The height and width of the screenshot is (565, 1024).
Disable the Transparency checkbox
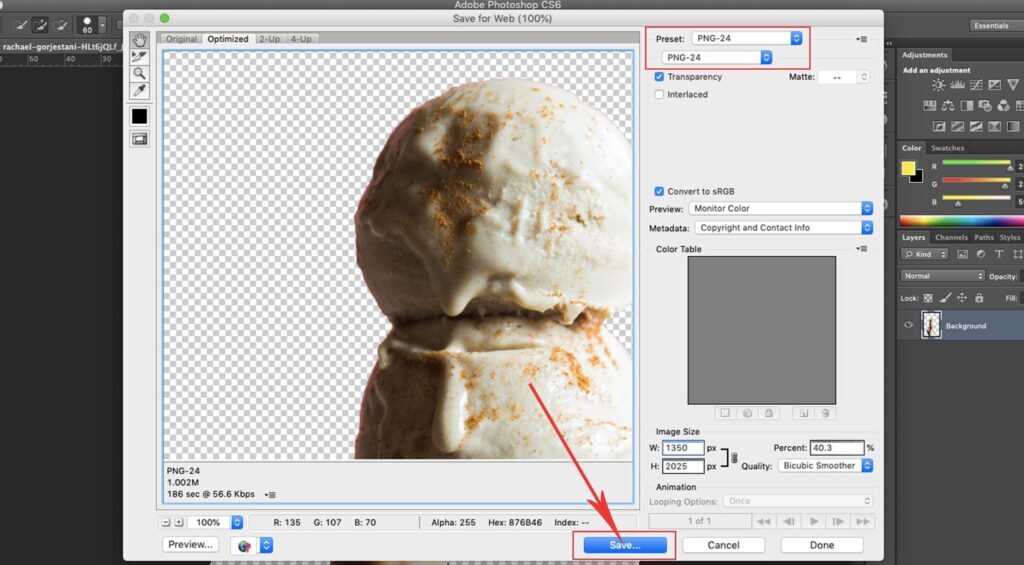pyautogui.click(x=660, y=77)
